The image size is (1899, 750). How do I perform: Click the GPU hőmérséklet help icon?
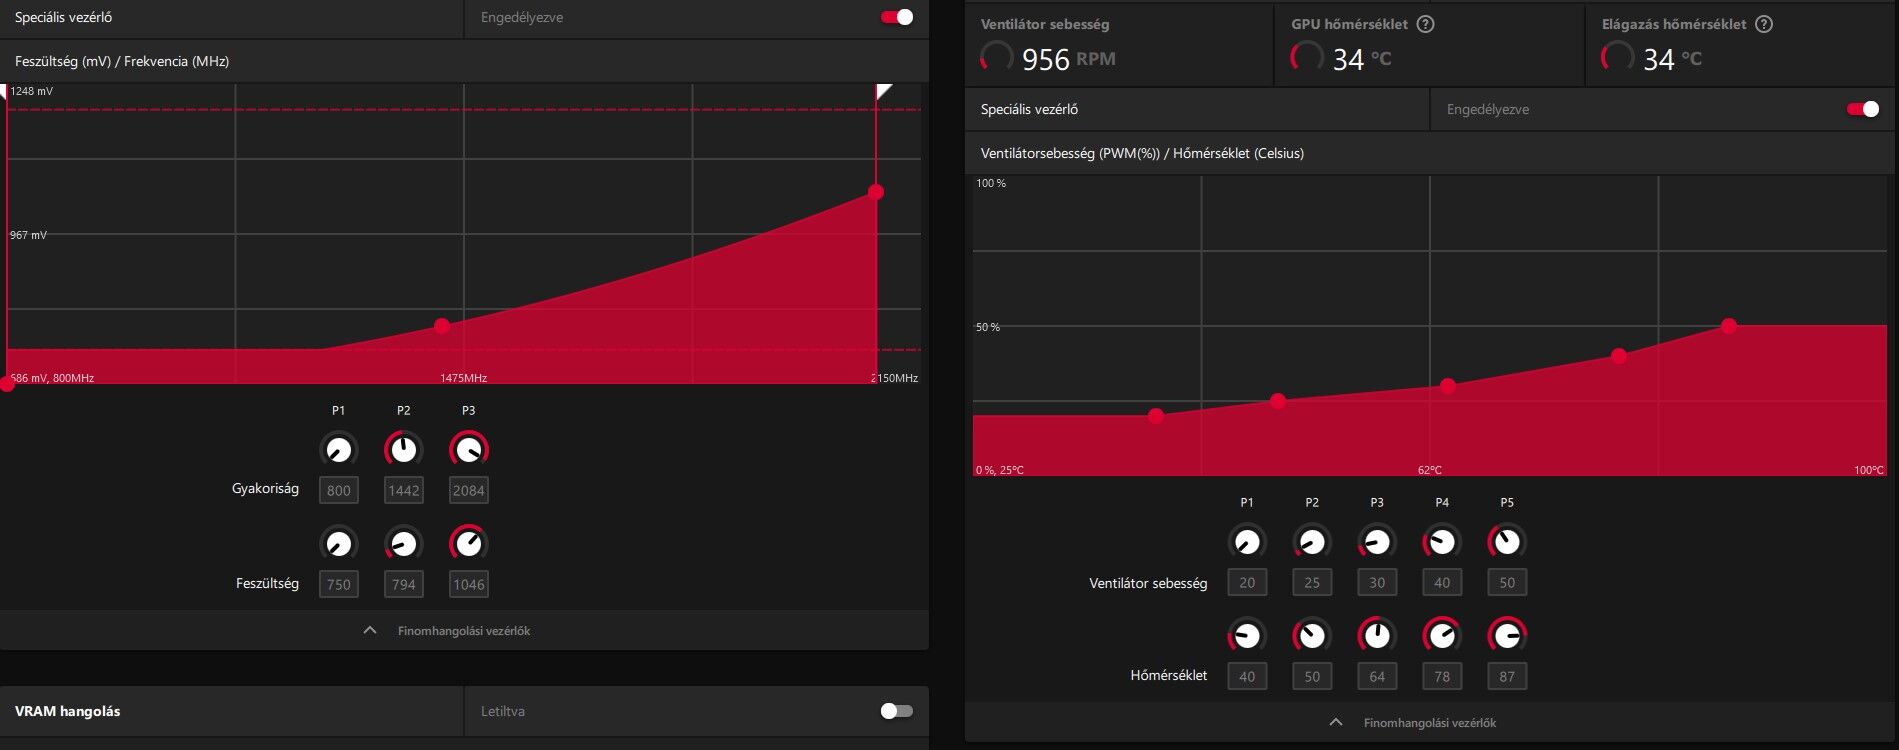pos(1426,24)
